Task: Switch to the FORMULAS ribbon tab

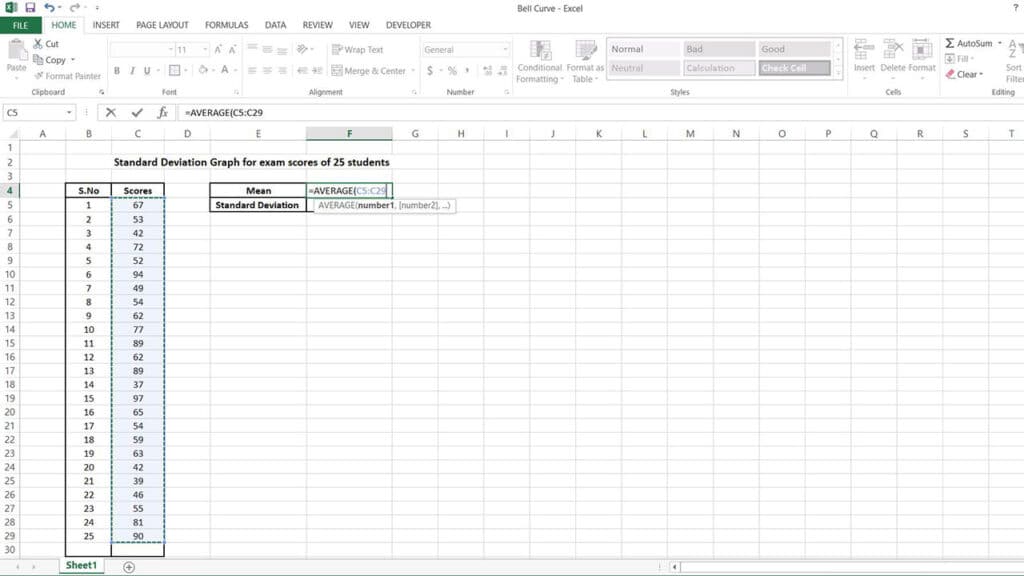Action: coord(226,25)
